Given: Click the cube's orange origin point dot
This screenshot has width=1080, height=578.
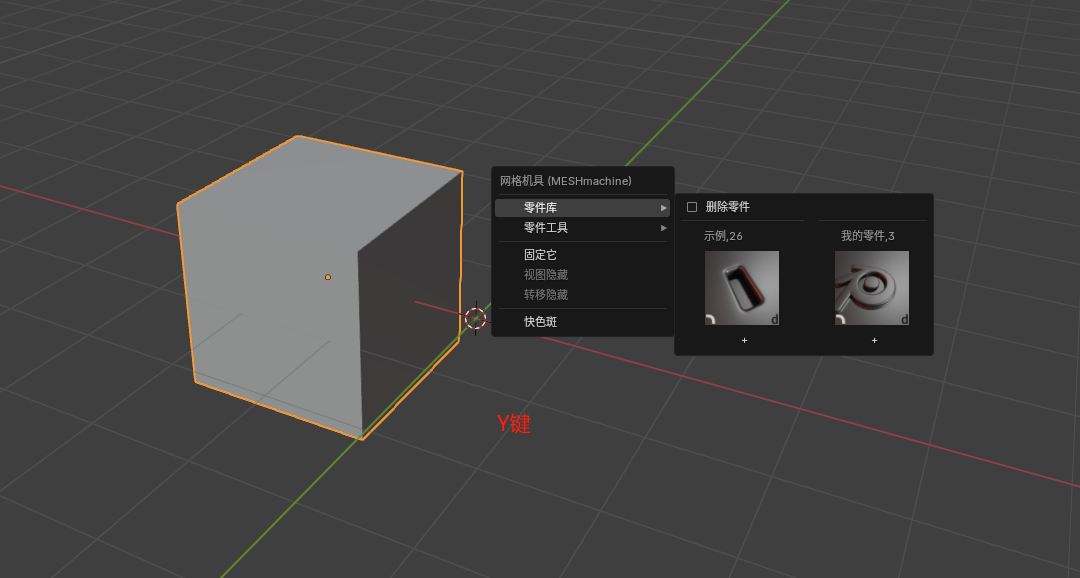Looking at the screenshot, I should coord(328,277).
